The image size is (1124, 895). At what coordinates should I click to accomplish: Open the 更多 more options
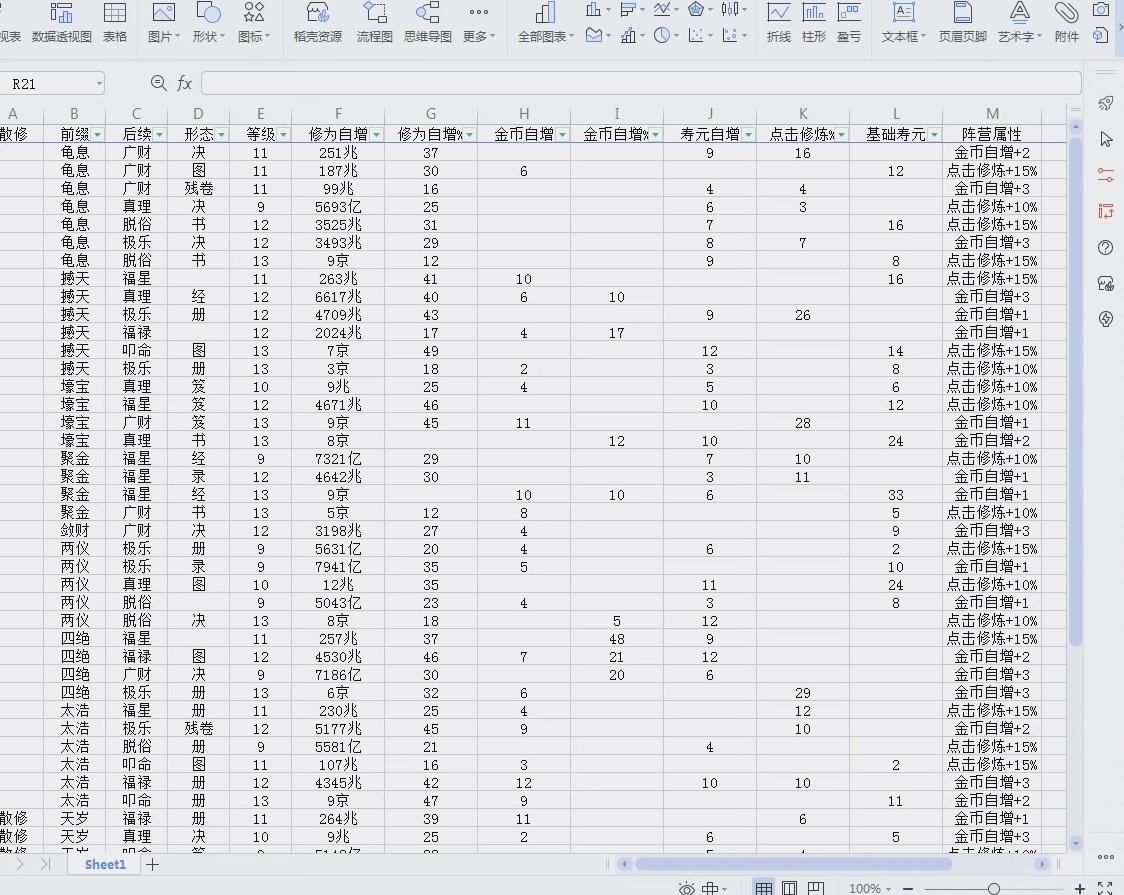(479, 23)
